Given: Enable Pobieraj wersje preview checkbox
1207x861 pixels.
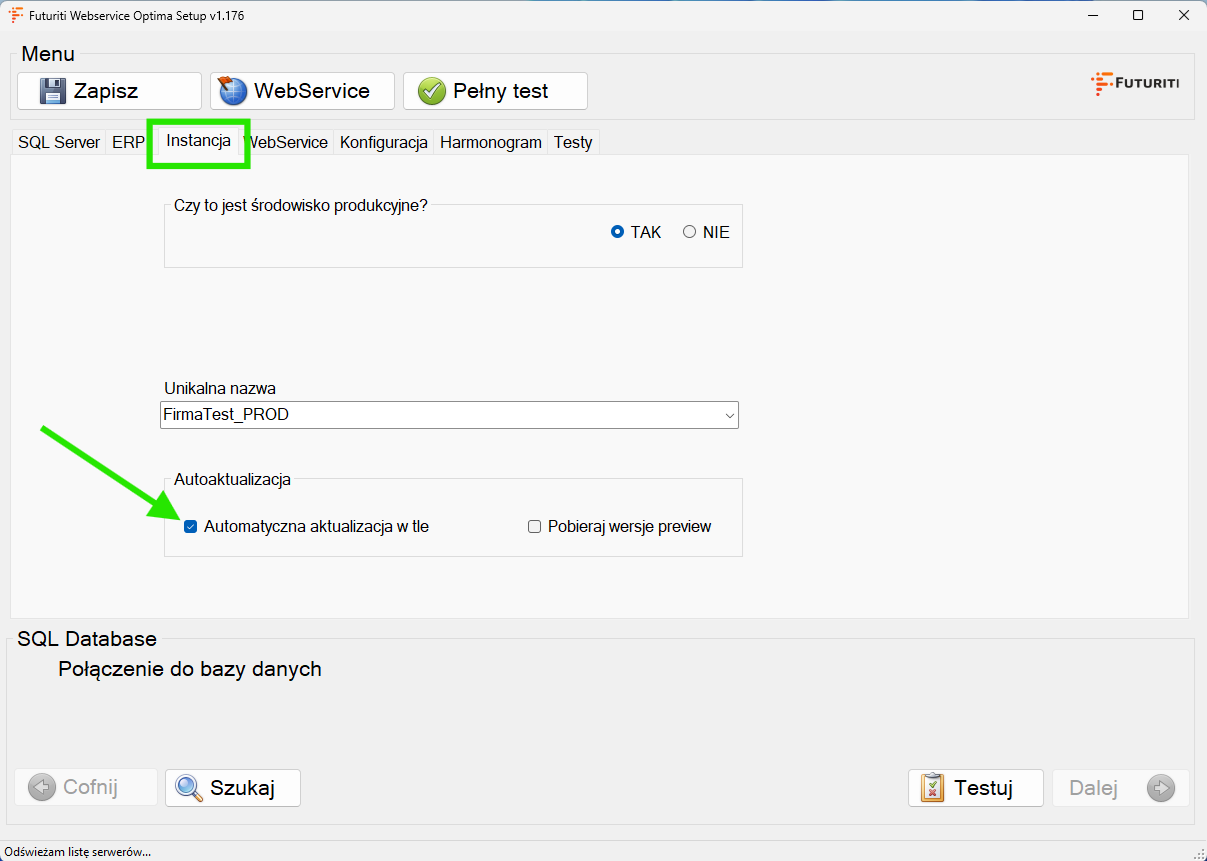Looking at the screenshot, I should (534, 527).
